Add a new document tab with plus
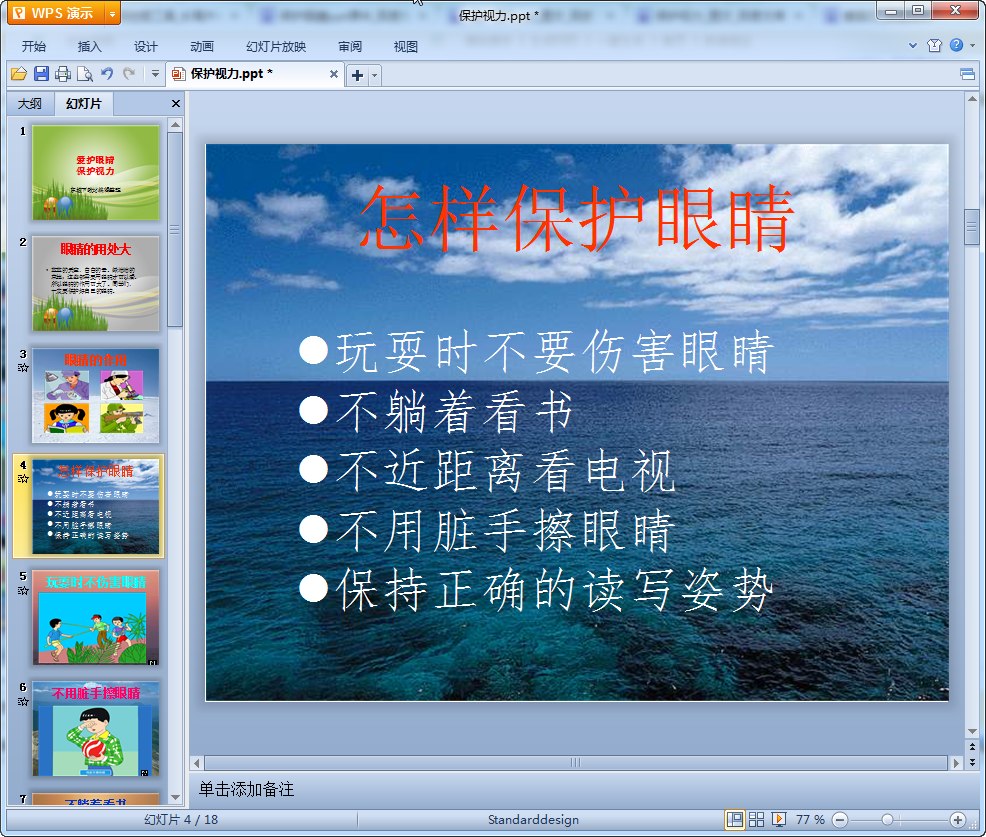 click(357, 75)
